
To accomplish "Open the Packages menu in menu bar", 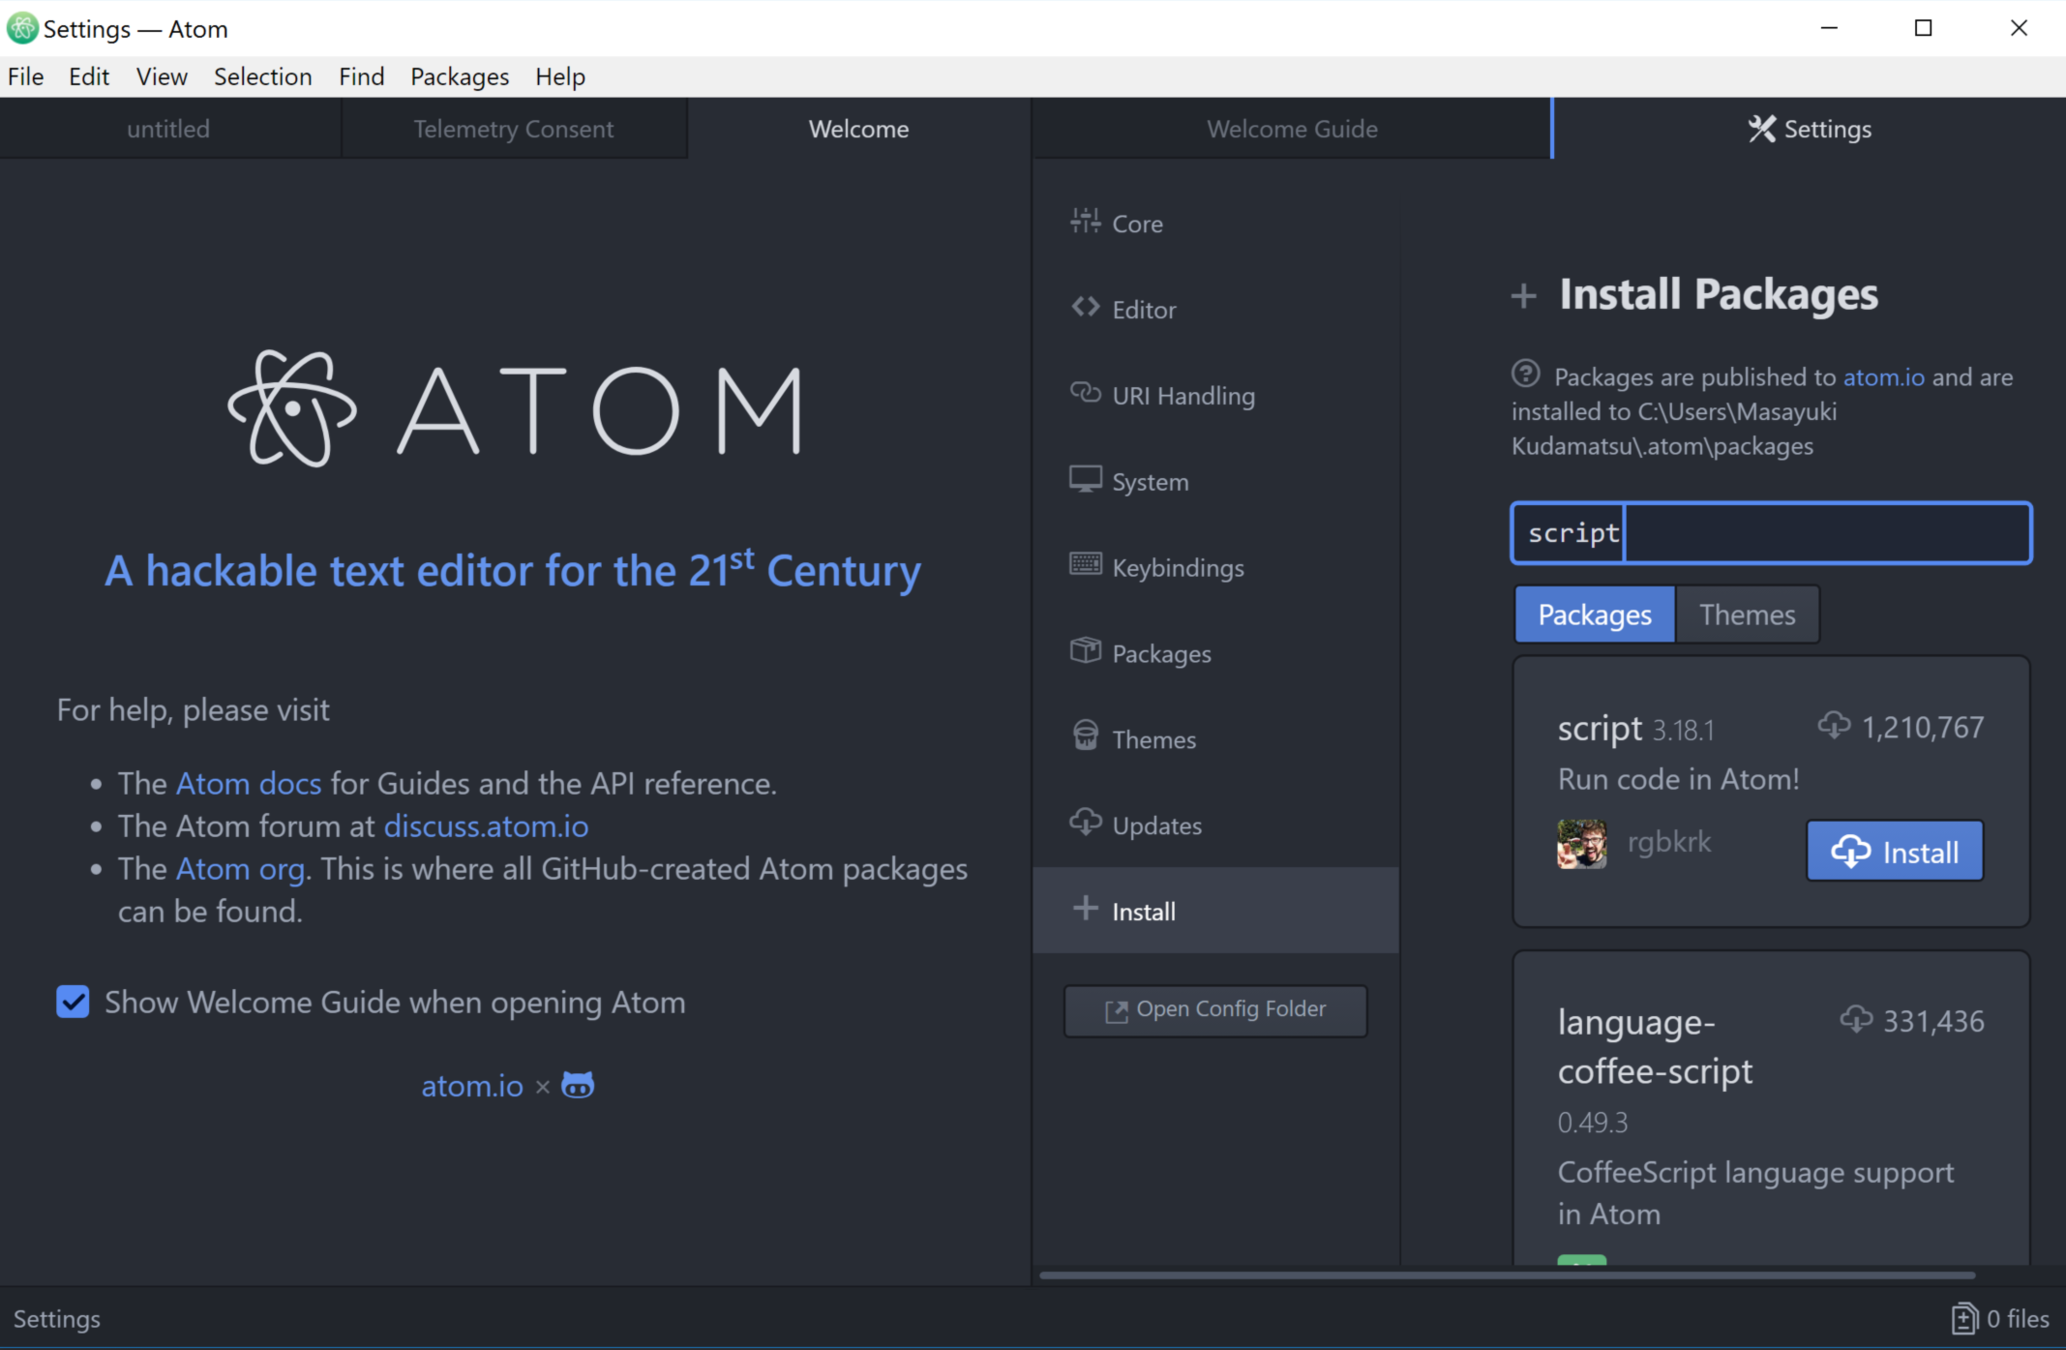I will click(x=459, y=77).
